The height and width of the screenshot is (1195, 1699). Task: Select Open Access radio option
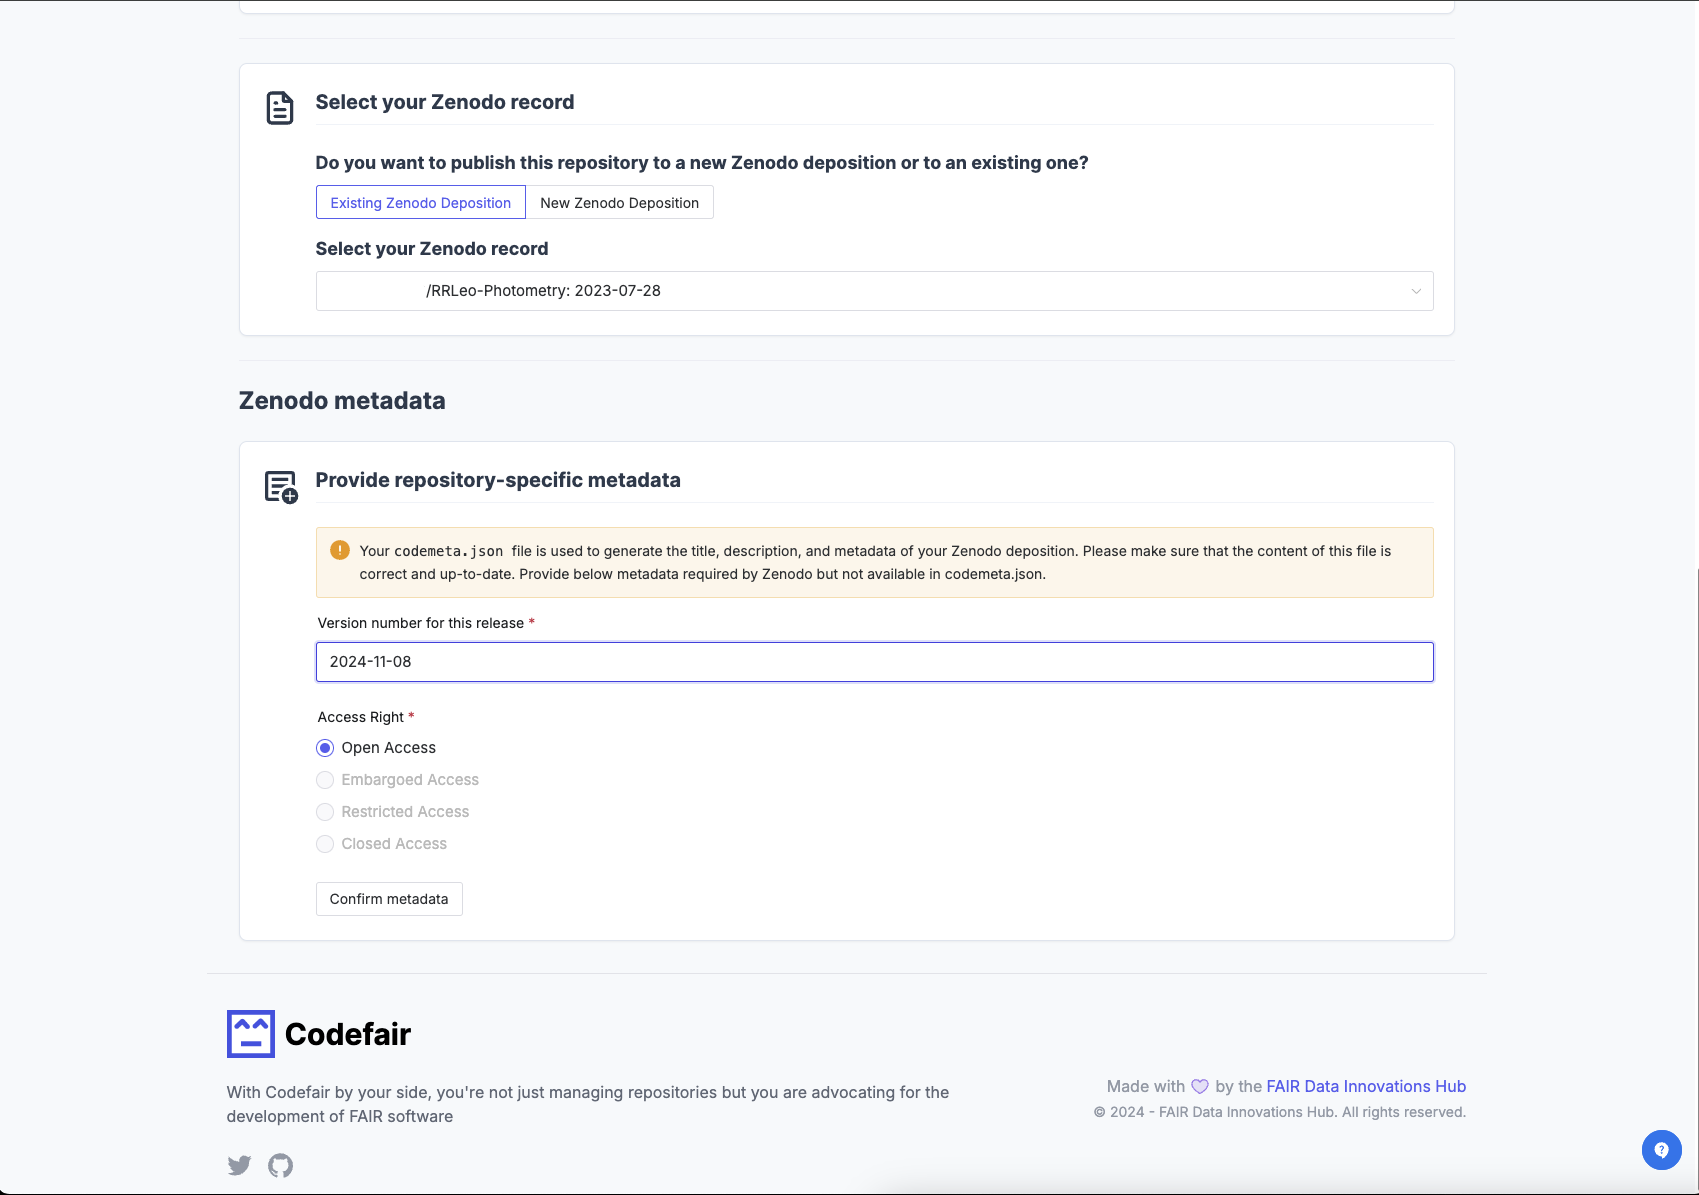point(325,748)
